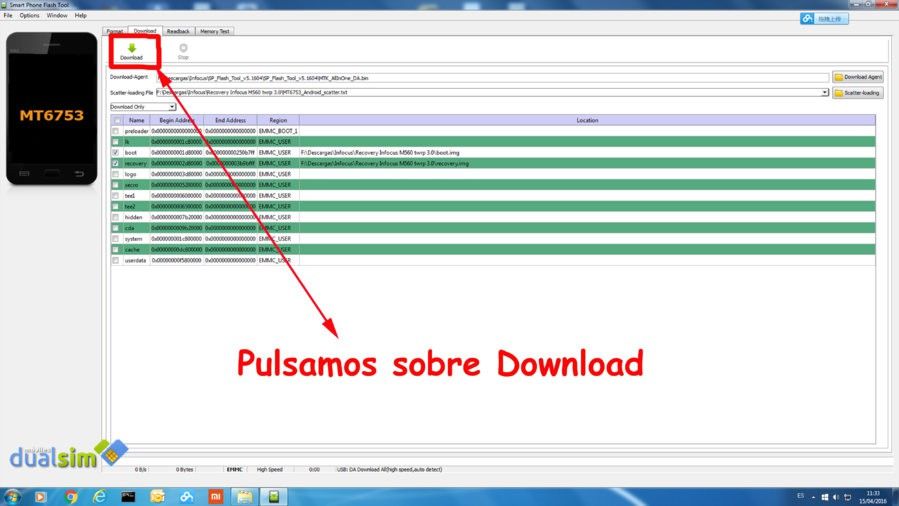Click the volume icon in system tray
This screenshot has width=899, height=506.
[x=836, y=497]
